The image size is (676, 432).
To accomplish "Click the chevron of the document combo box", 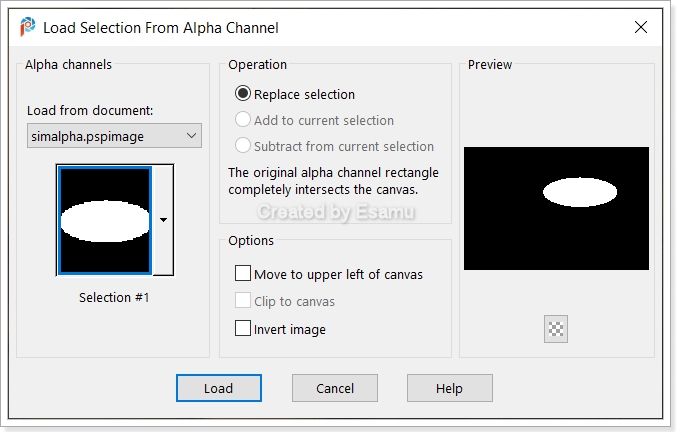I will pos(191,136).
